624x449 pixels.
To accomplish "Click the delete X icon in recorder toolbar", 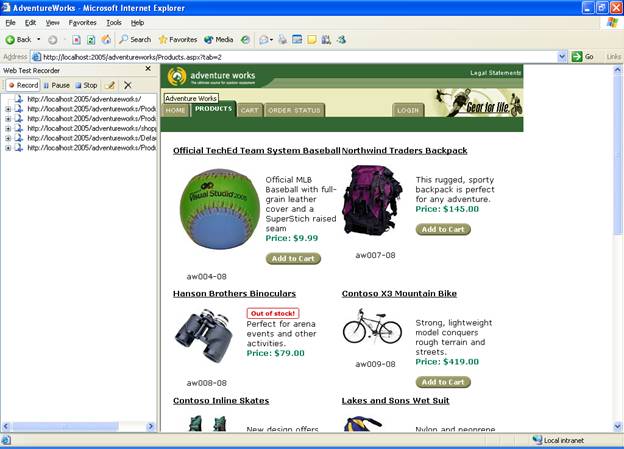I will [128, 85].
